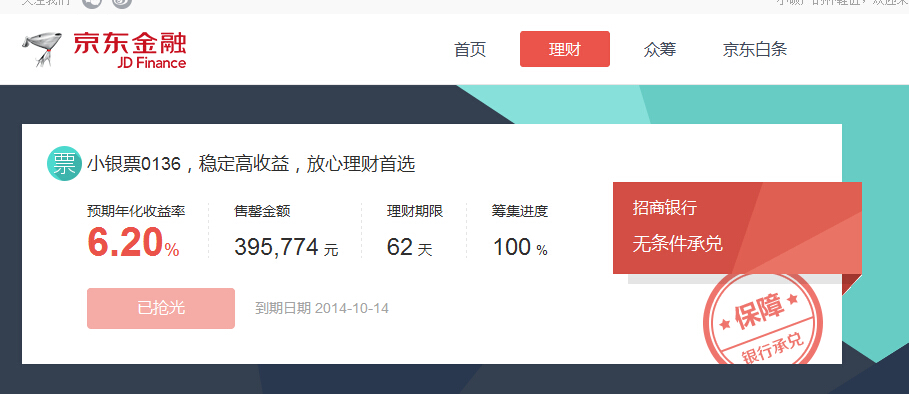Click the 无条件承兑 text in banner
909x394 pixels.
click(678, 244)
